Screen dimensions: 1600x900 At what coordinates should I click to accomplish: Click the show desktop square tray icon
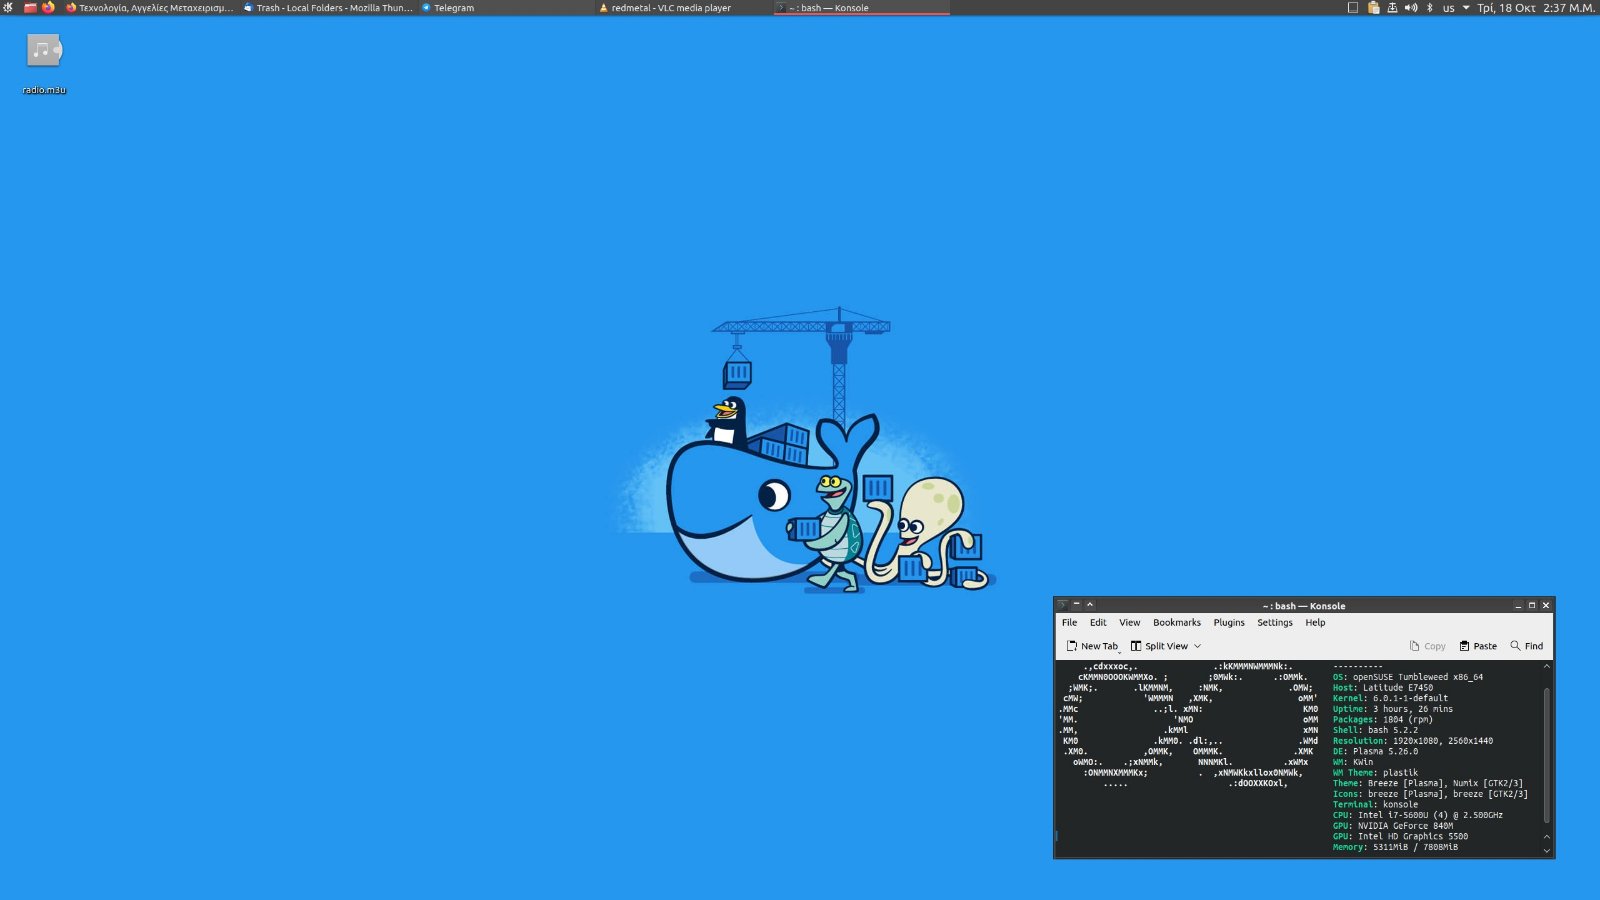click(x=1353, y=7)
